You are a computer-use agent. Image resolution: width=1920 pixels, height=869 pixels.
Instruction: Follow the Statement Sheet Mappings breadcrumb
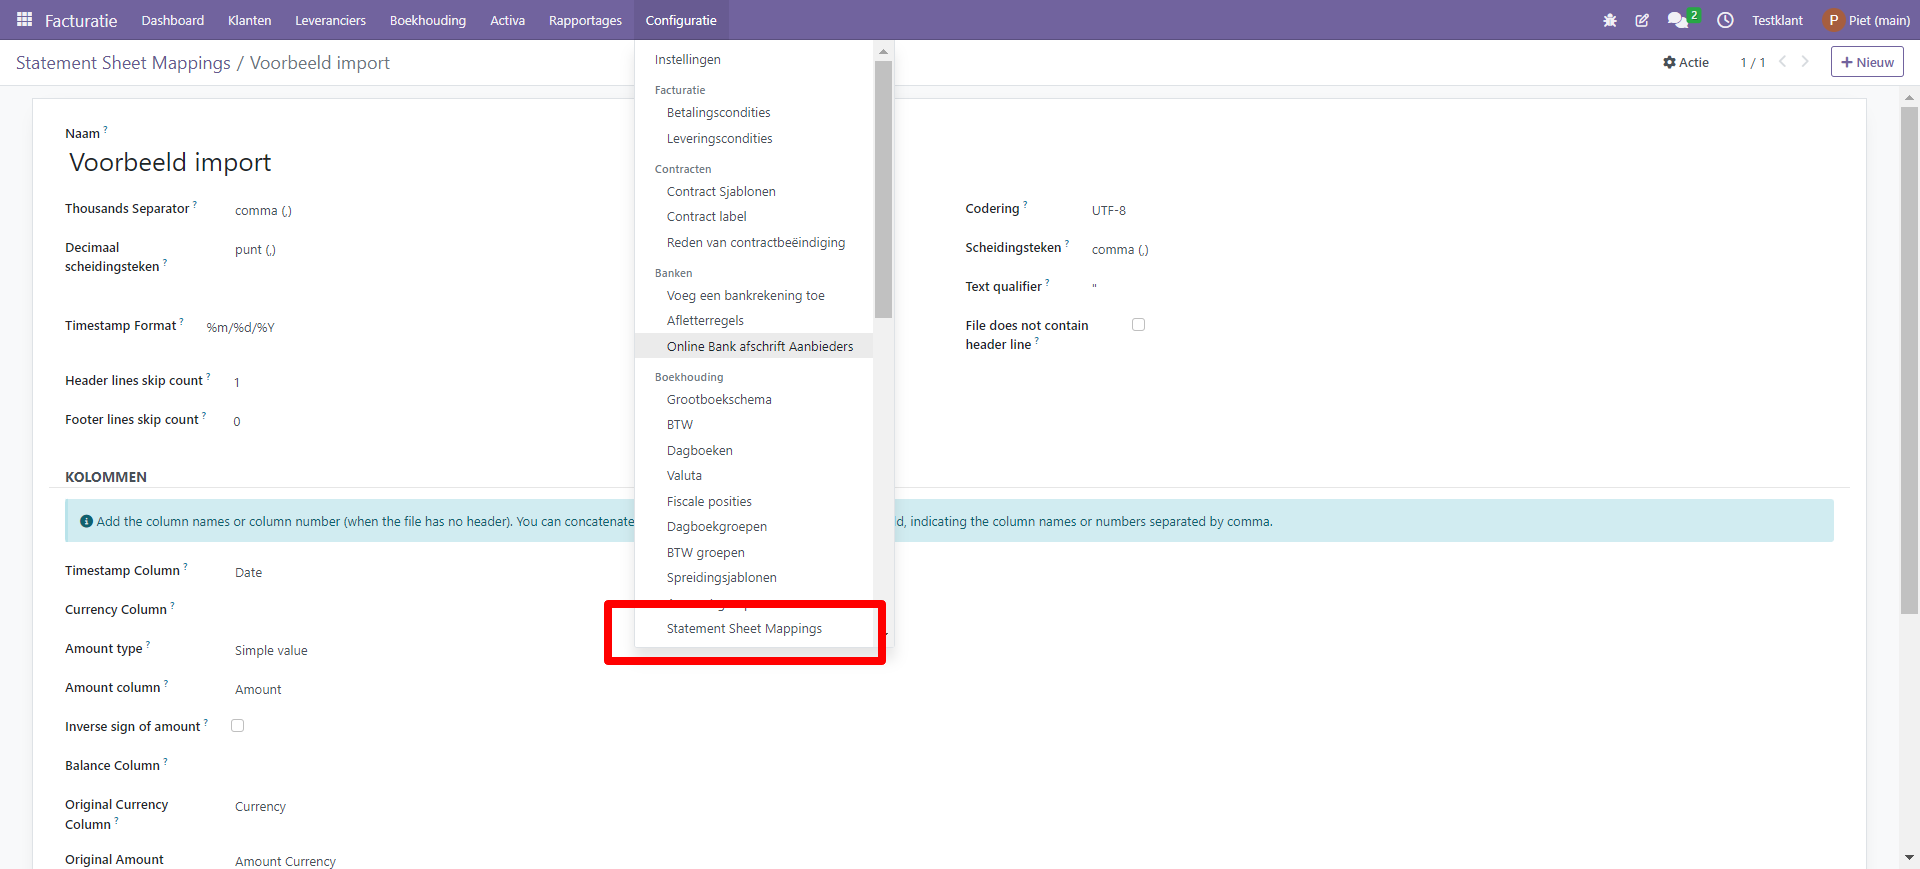[123, 63]
